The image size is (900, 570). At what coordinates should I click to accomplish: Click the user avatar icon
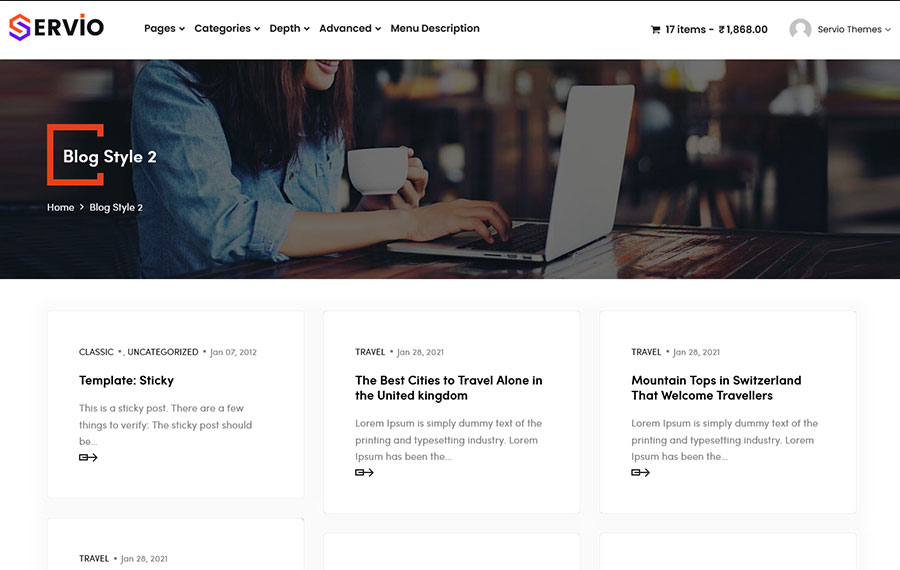point(800,29)
